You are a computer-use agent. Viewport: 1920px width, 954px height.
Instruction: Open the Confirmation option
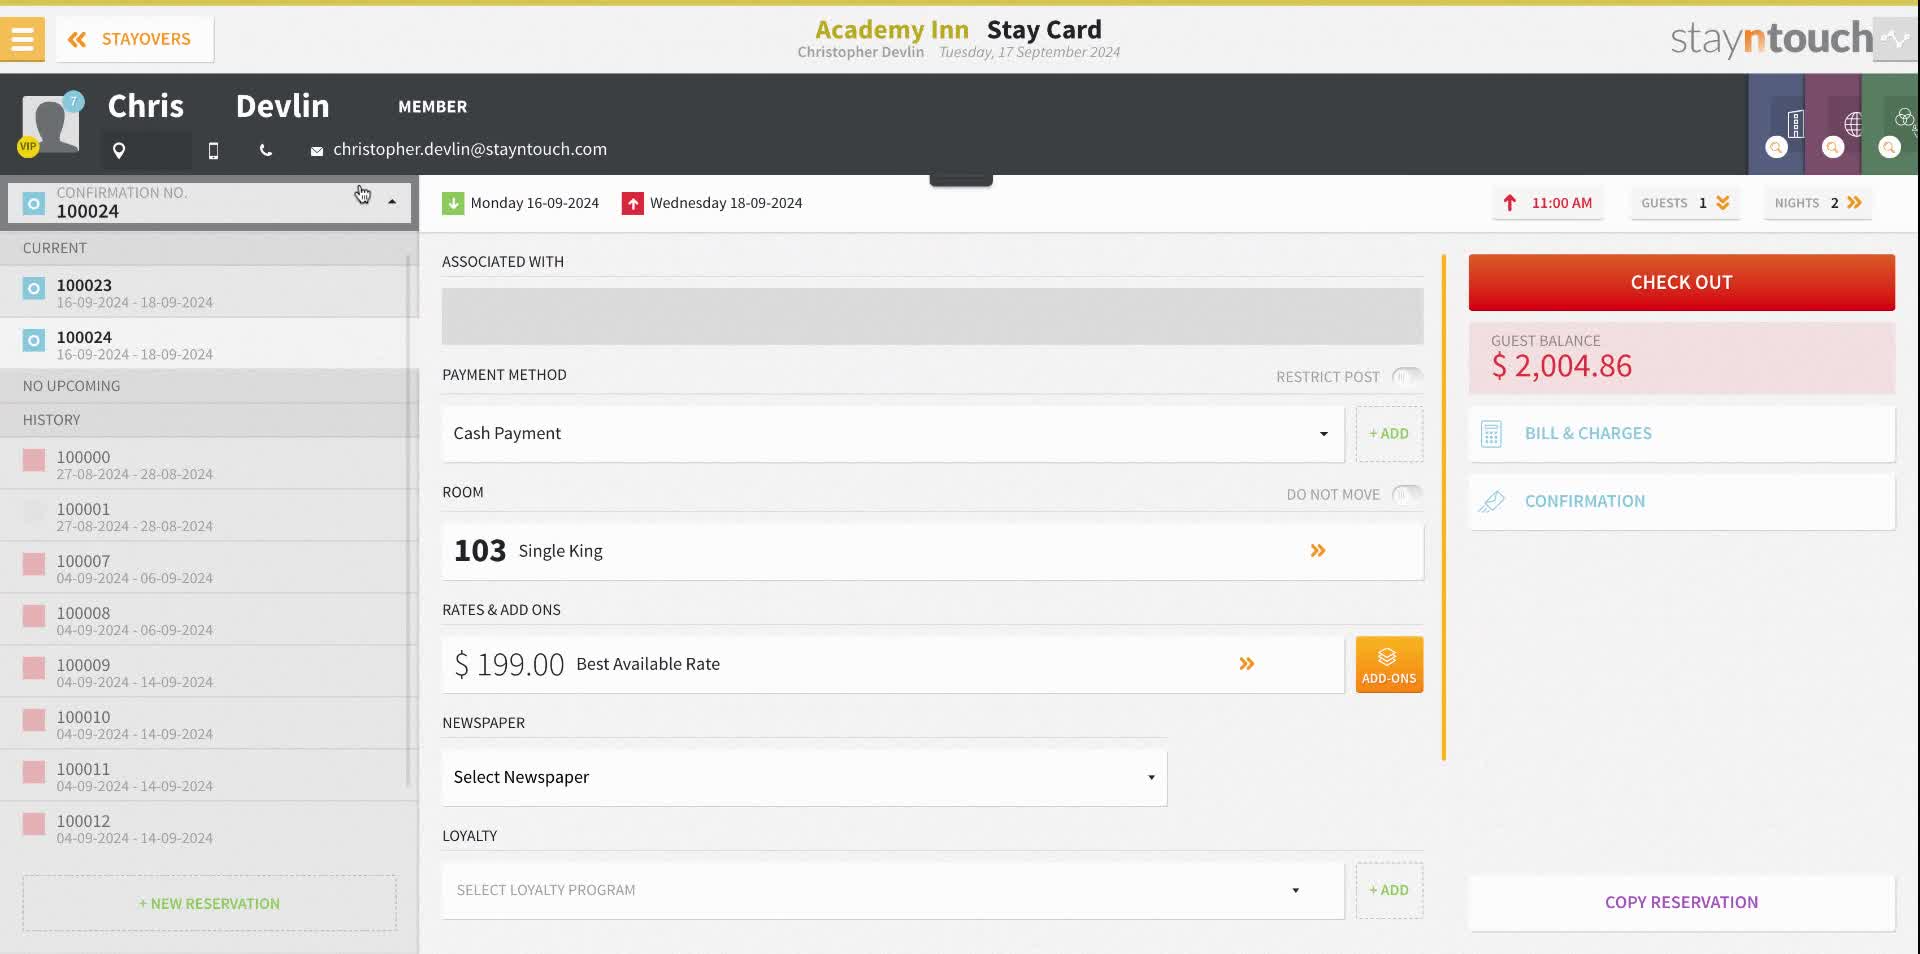(x=1681, y=501)
